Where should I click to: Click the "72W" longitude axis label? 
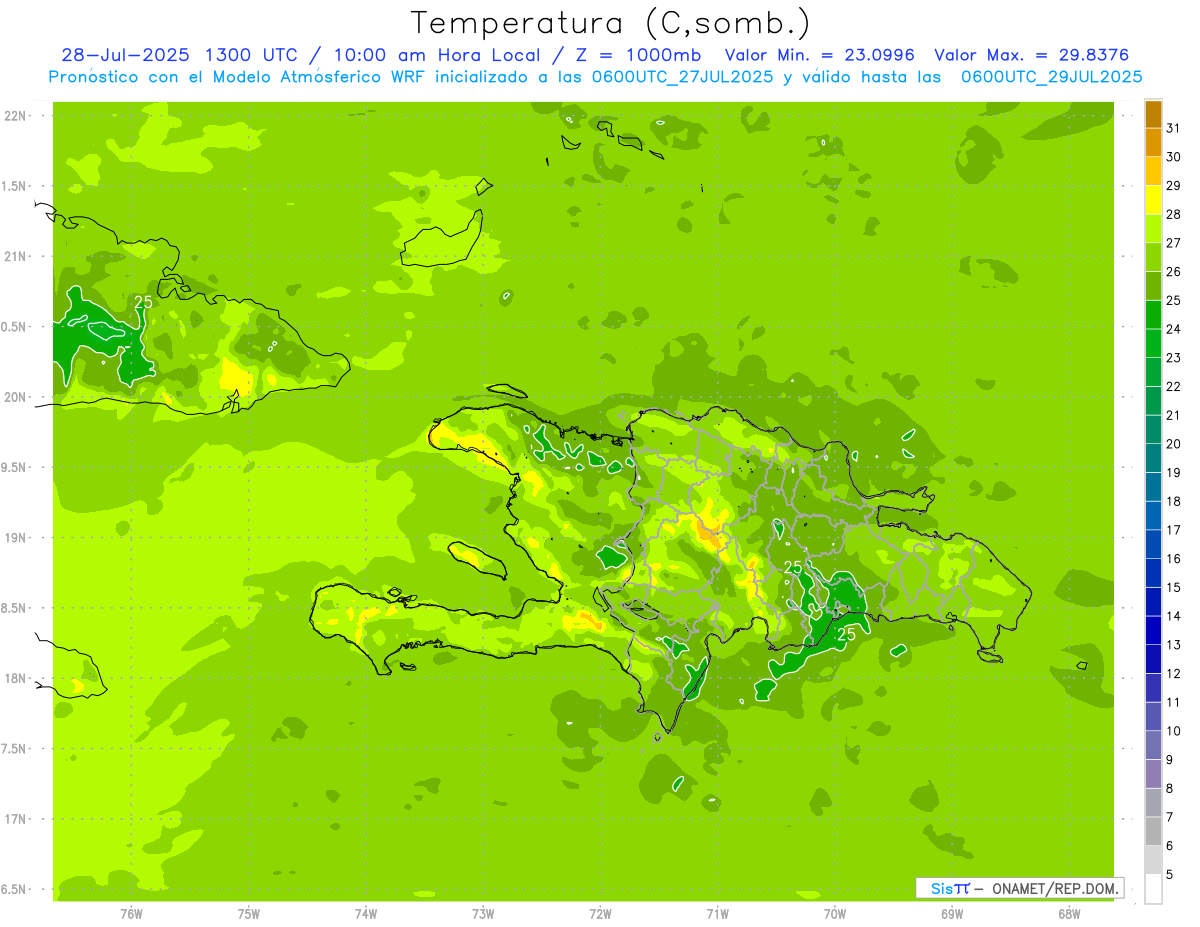[x=600, y=914]
